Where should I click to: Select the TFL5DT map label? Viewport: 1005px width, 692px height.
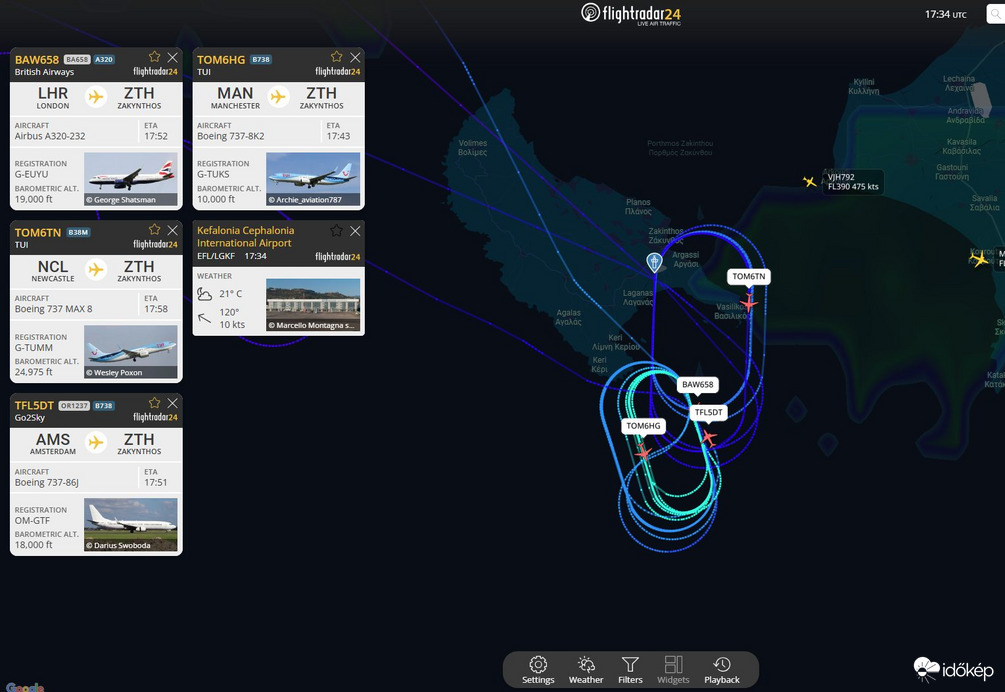708,412
